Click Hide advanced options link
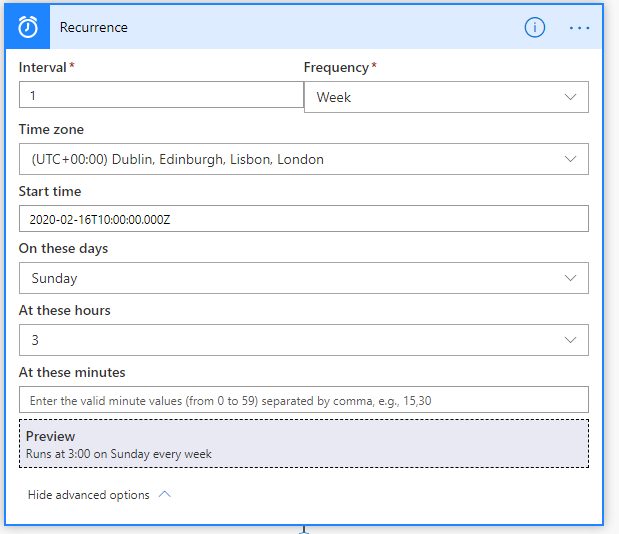 tap(88, 495)
